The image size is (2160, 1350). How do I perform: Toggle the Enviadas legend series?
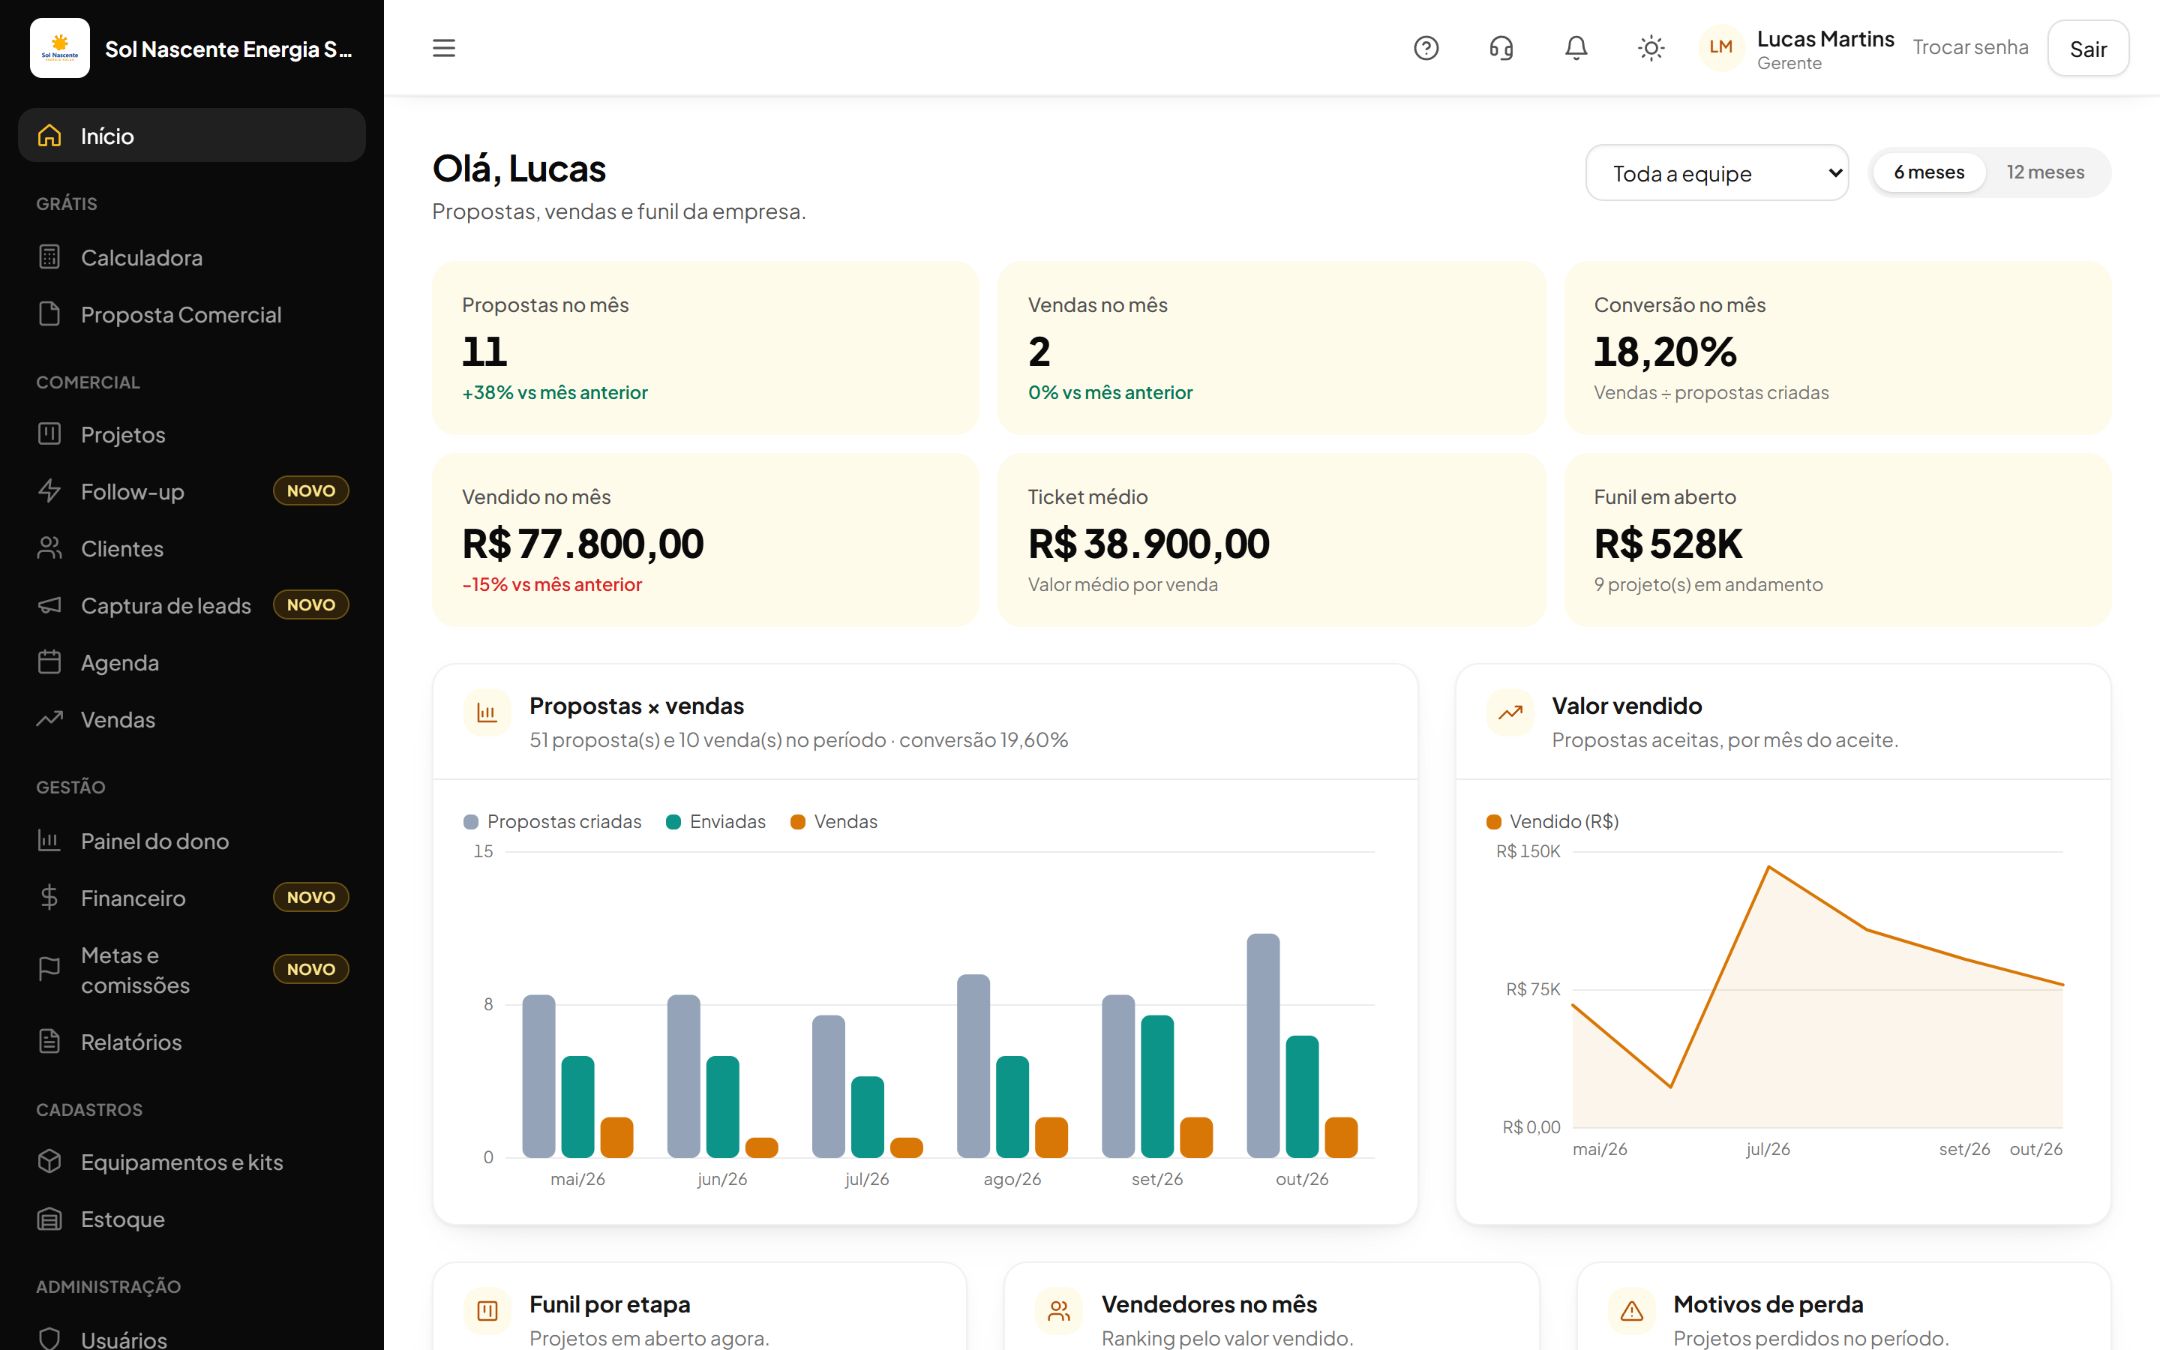tap(716, 822)
